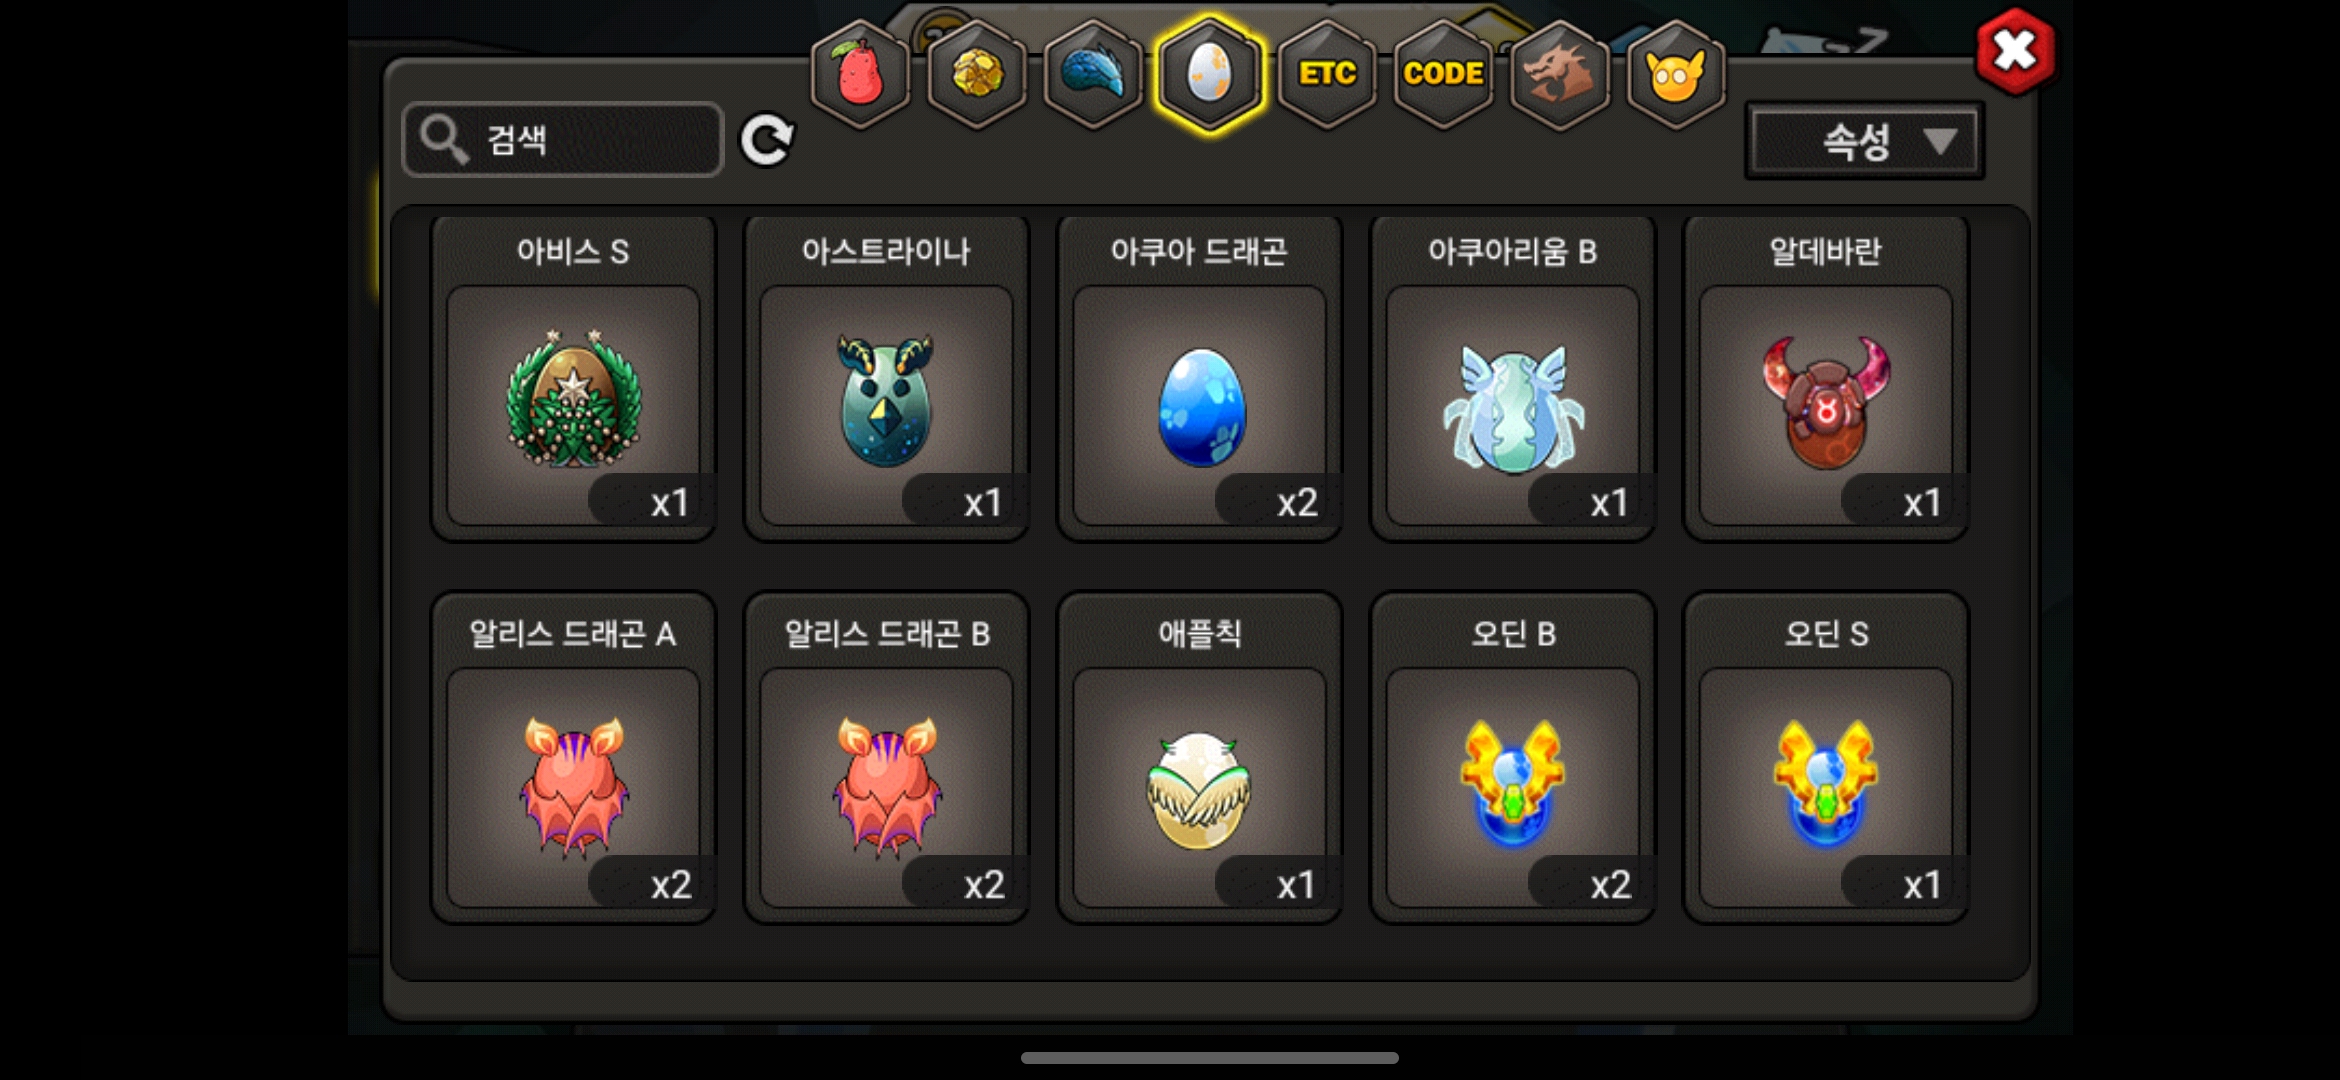Open the fruit food category tab
Viewport: 2340px width, 1080px height.
[860, 74]
